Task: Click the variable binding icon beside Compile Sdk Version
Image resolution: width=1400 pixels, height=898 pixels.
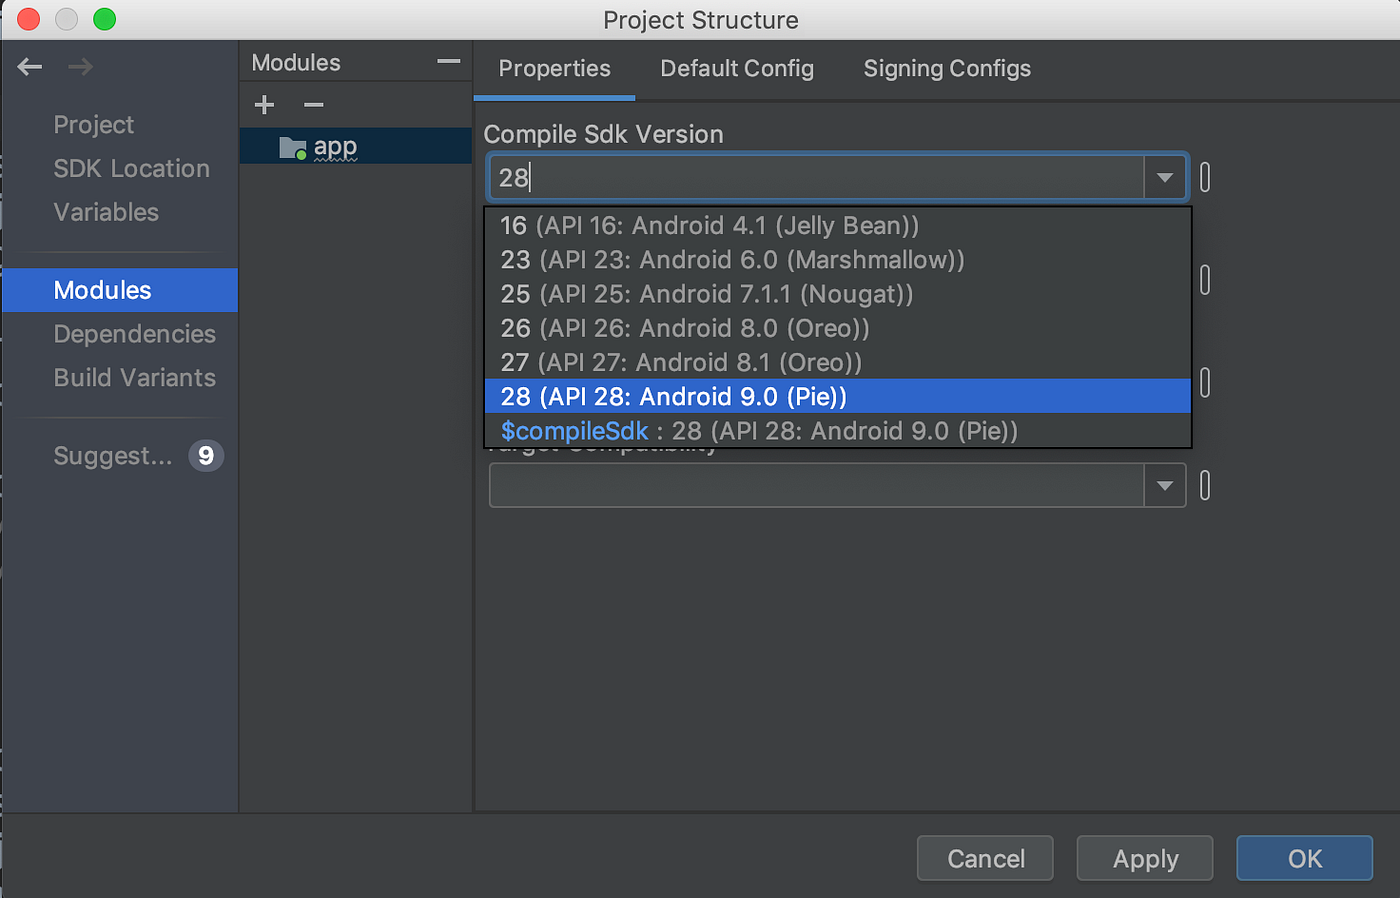Action: (1205, 177)
